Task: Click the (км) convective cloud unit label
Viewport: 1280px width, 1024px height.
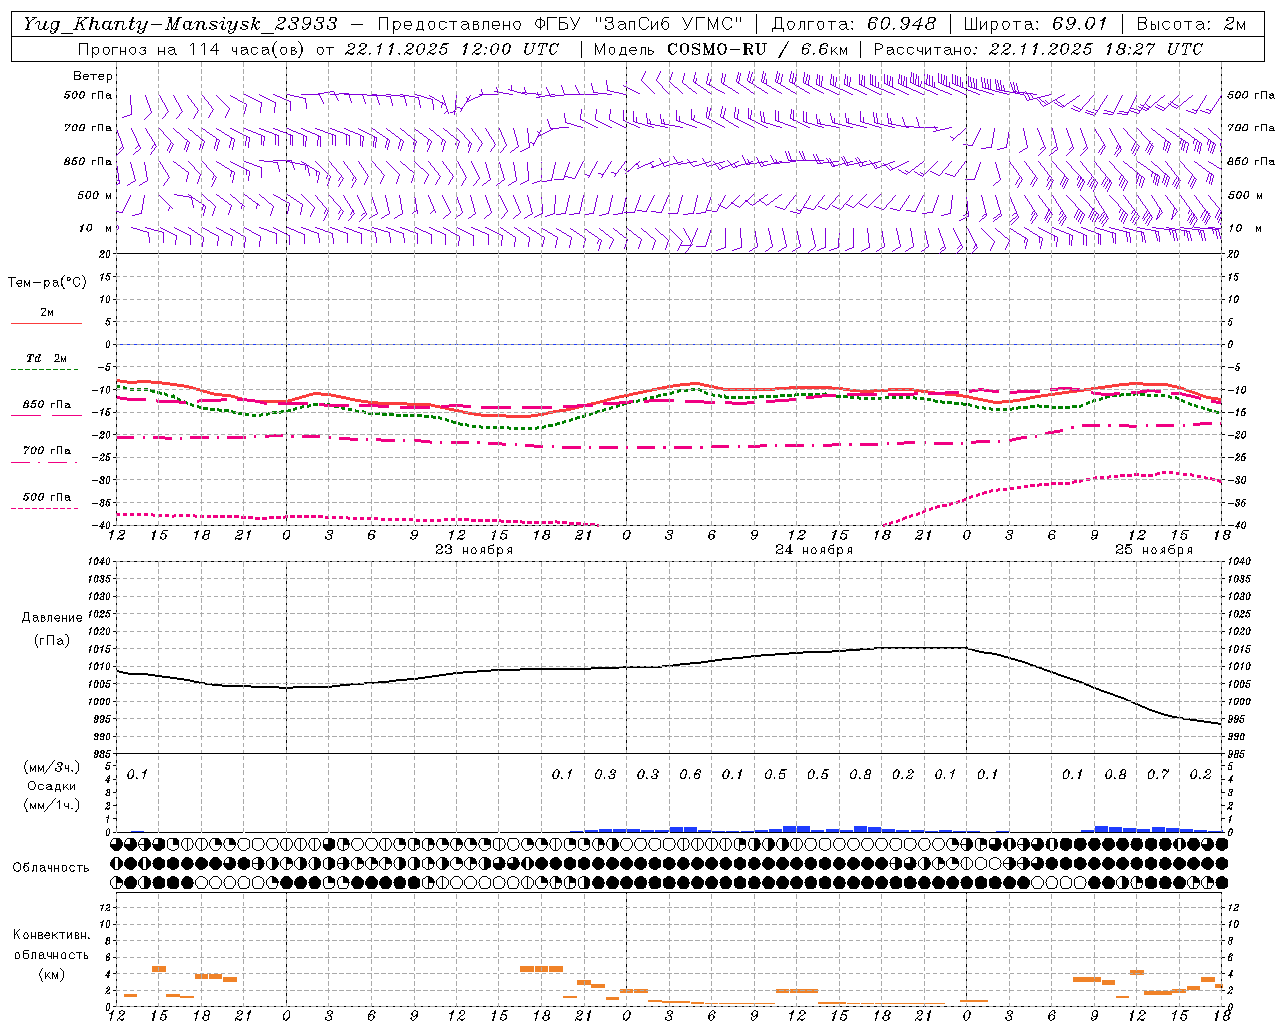Action: (51, 974)
